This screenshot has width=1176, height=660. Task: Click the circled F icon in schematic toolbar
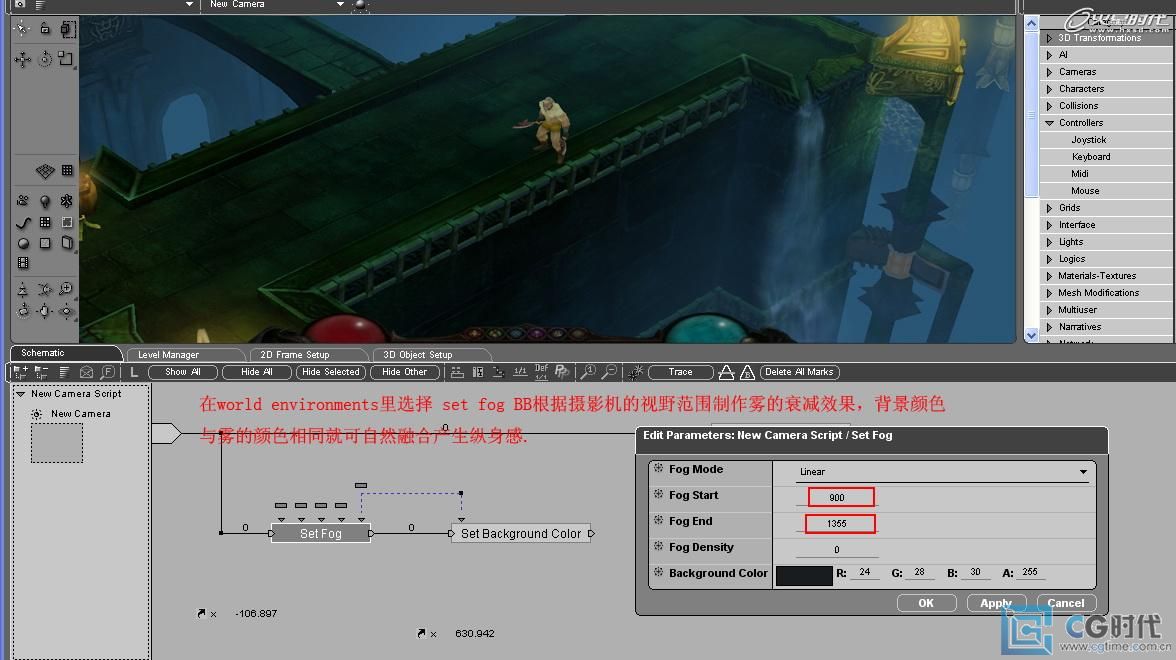click(x=108, y=372)
